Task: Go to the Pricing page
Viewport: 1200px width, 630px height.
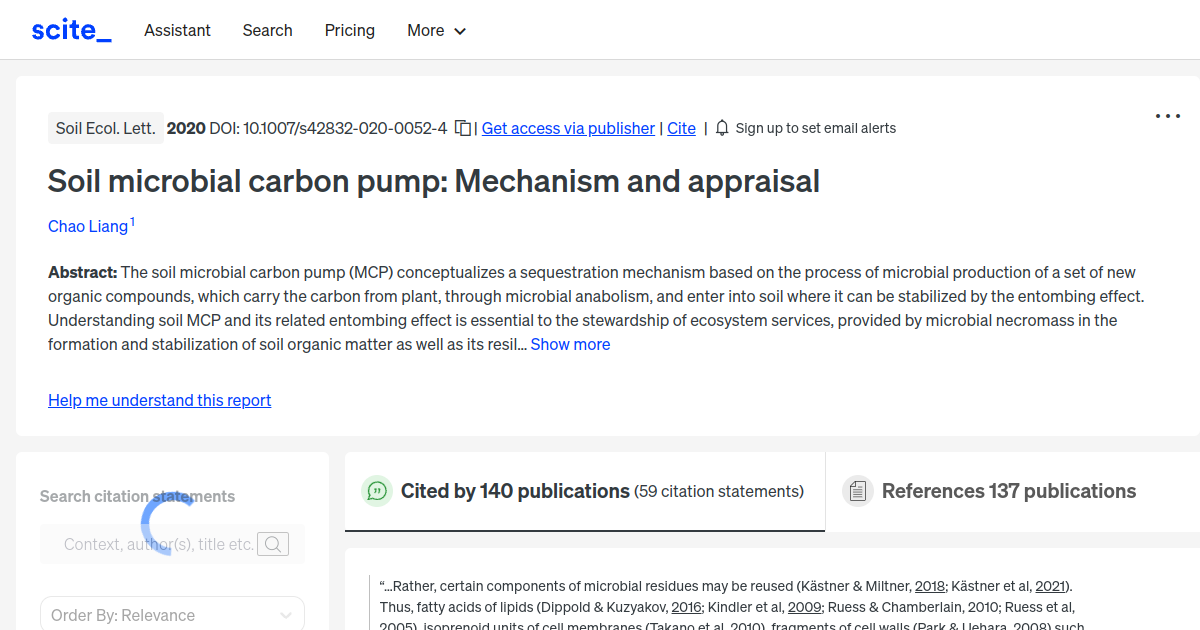Action: tap(349, 30)
